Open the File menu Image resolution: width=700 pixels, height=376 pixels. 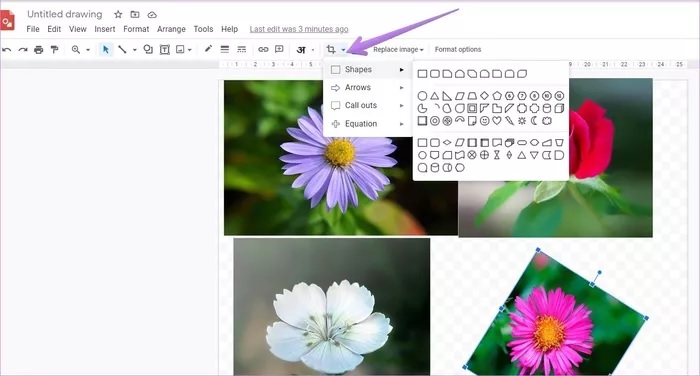33,29
